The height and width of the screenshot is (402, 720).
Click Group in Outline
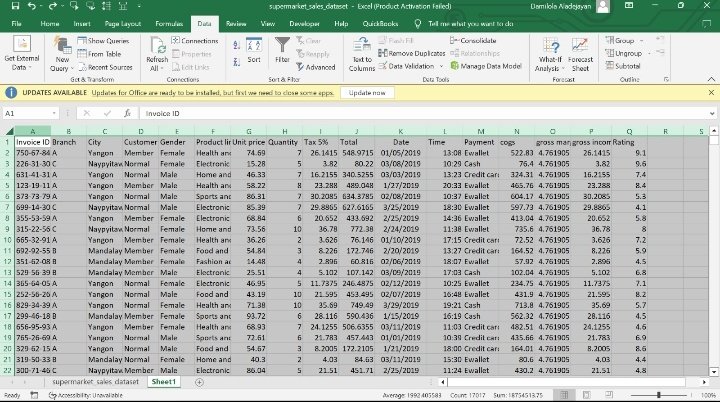(x=619, y=40)
